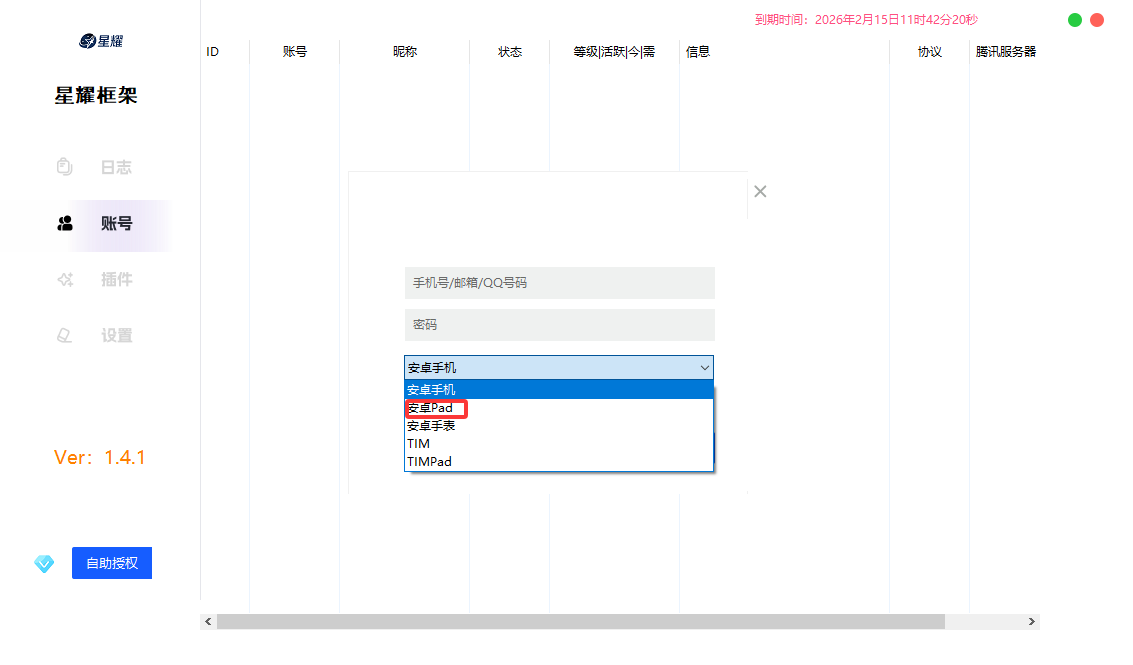Image resolution: width=1133 pixels, height=665 pixels.
Task: Click the green circle window button
Action: (1075, 20)
